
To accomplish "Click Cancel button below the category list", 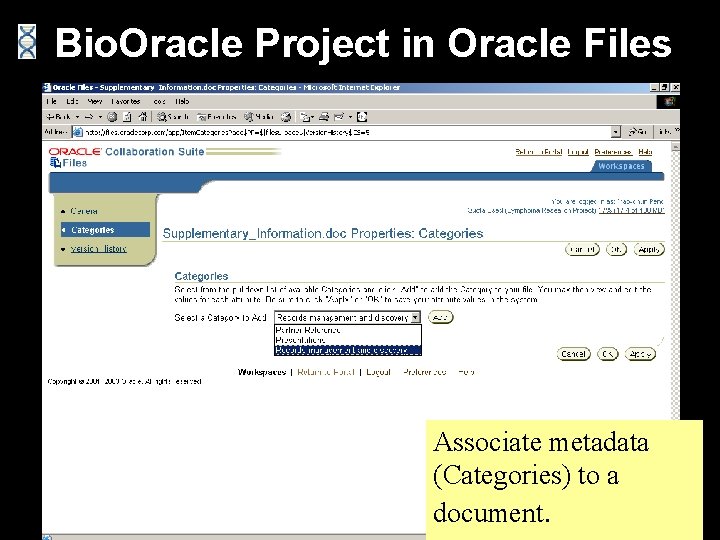I will 573,354.
